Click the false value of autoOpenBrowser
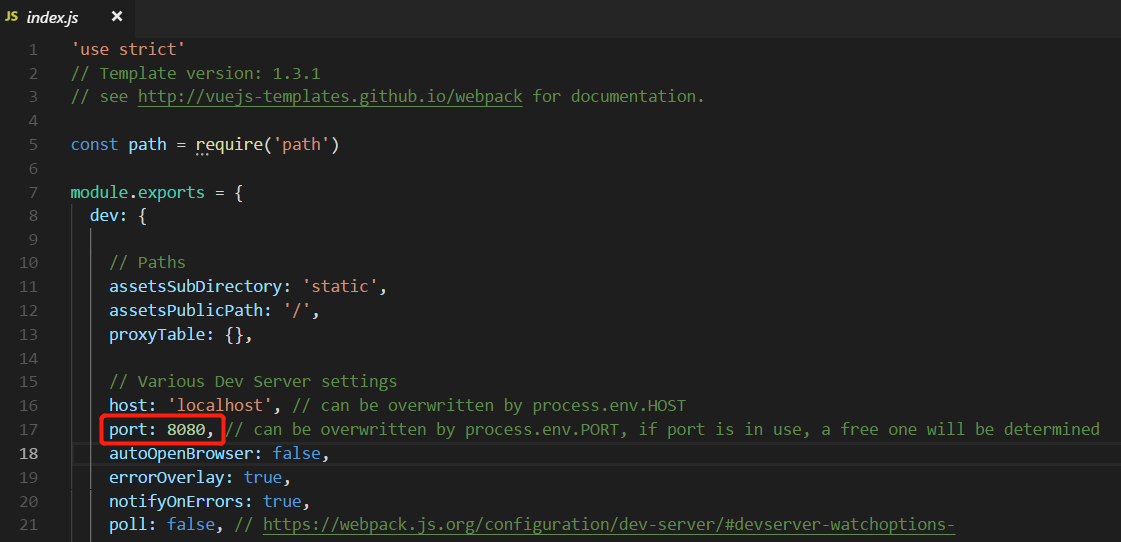Screen dimensions: 1121x542 coord(296,453)
